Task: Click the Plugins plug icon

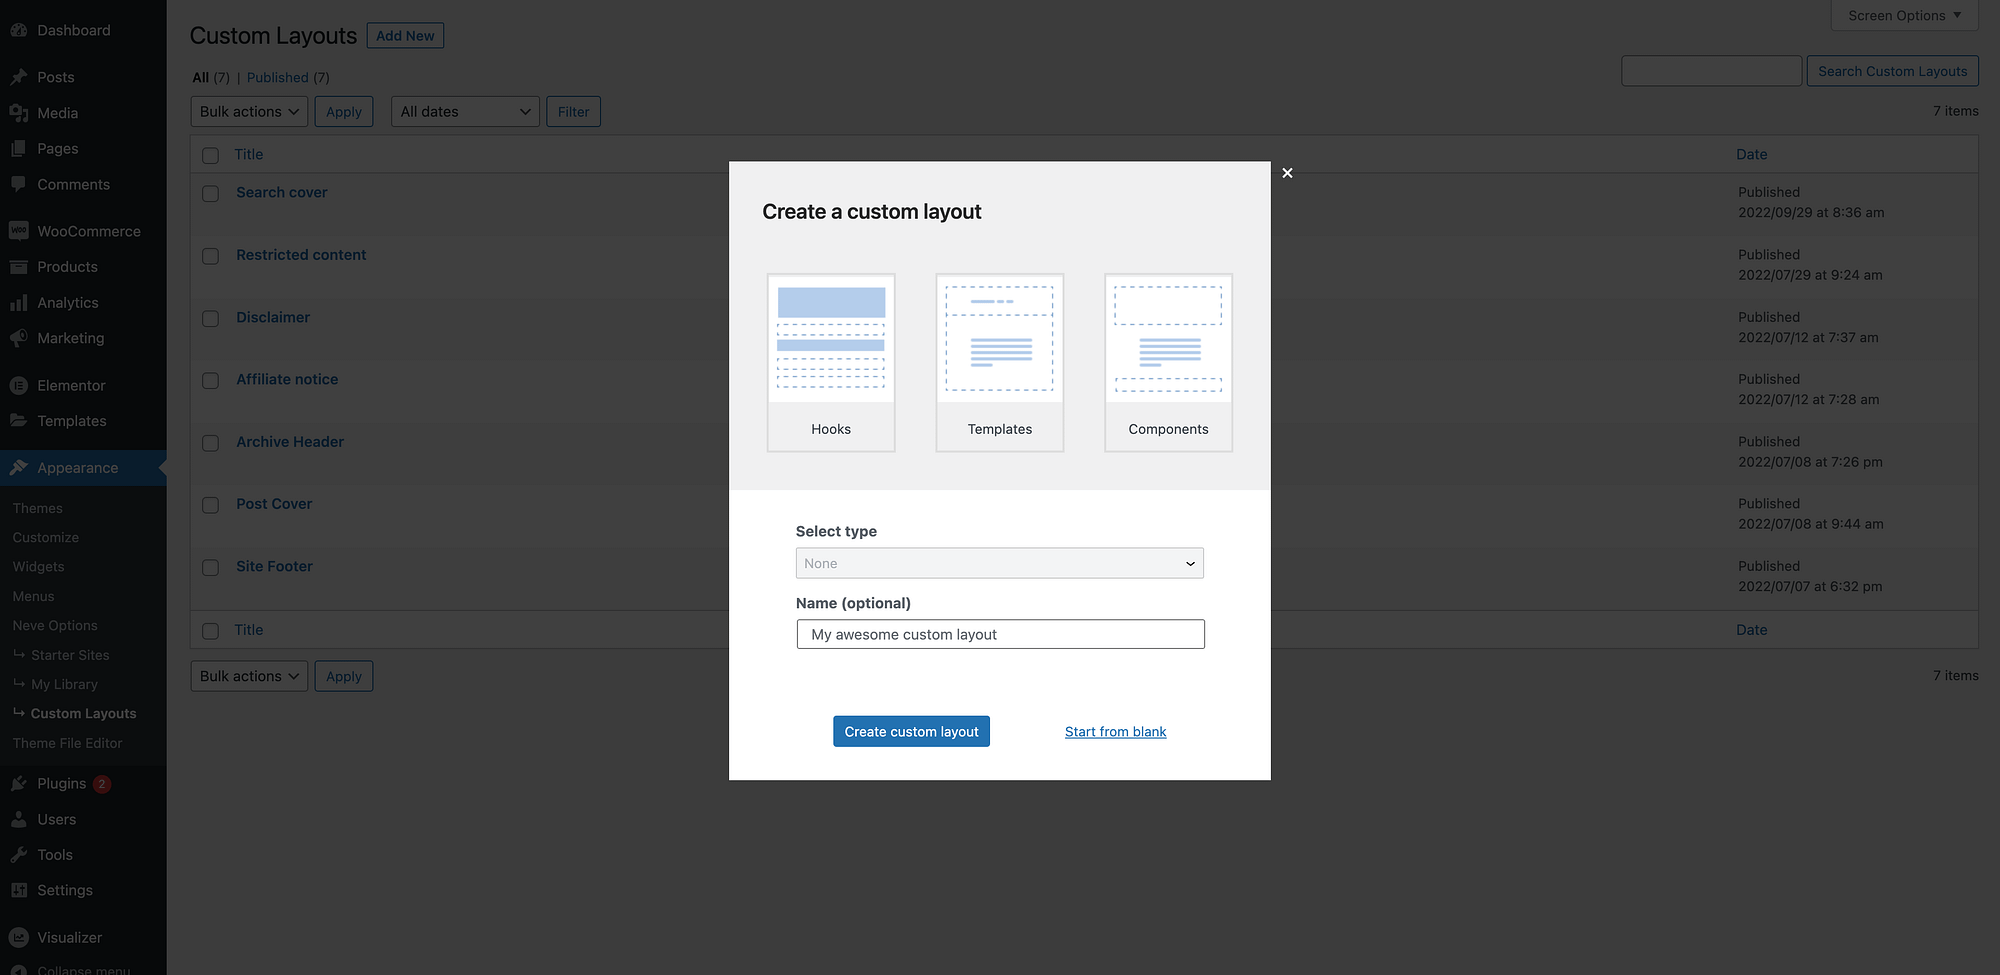Action: pos(18,784)
